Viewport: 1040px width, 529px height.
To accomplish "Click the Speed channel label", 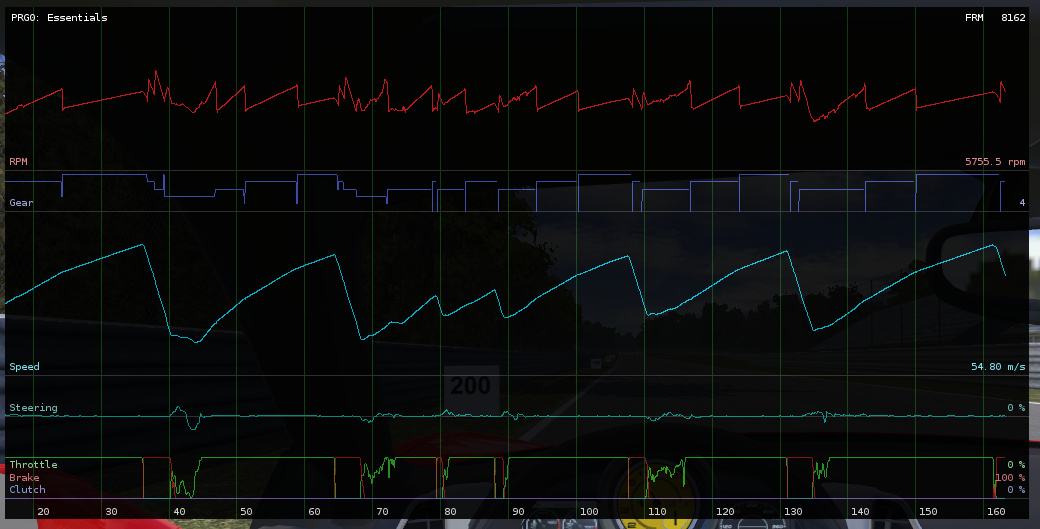I will tap(25, 367).
